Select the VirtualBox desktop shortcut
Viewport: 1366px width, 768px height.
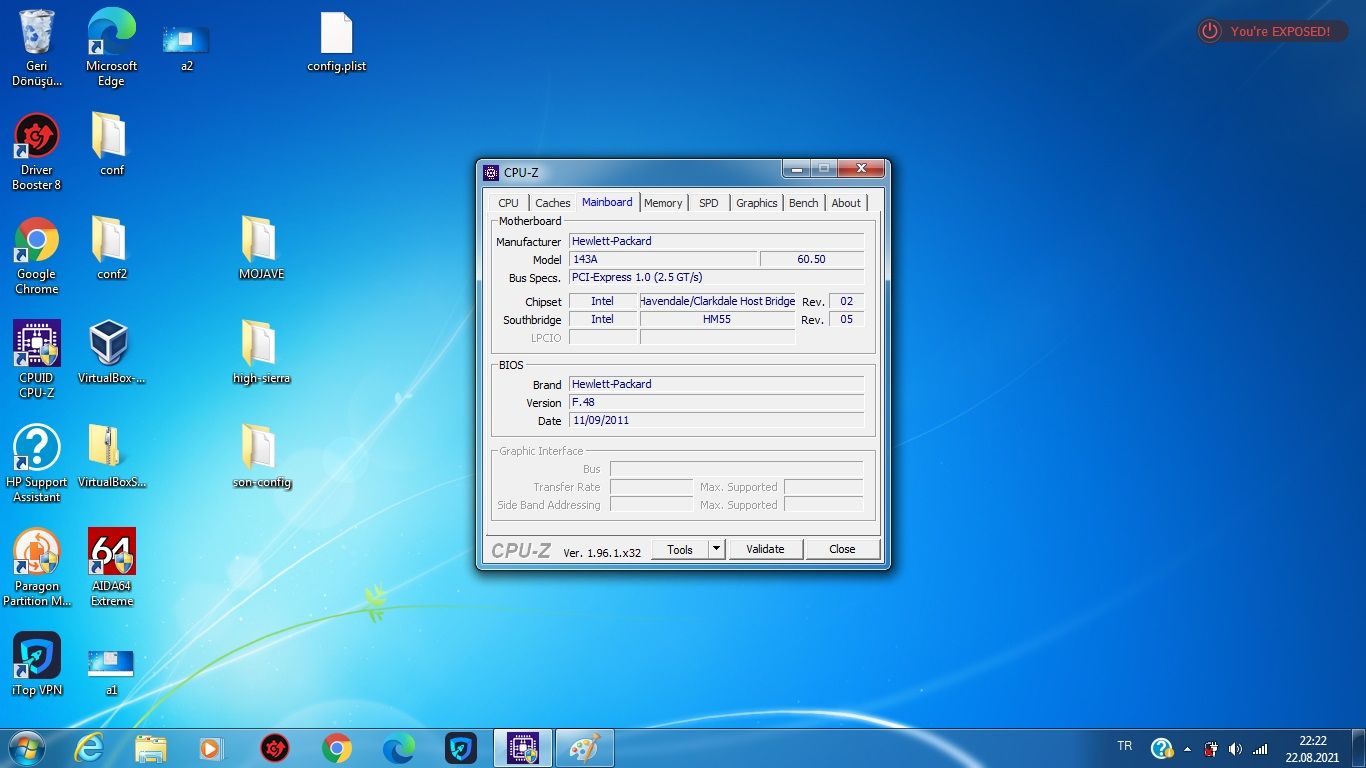[x=112, y=345]
